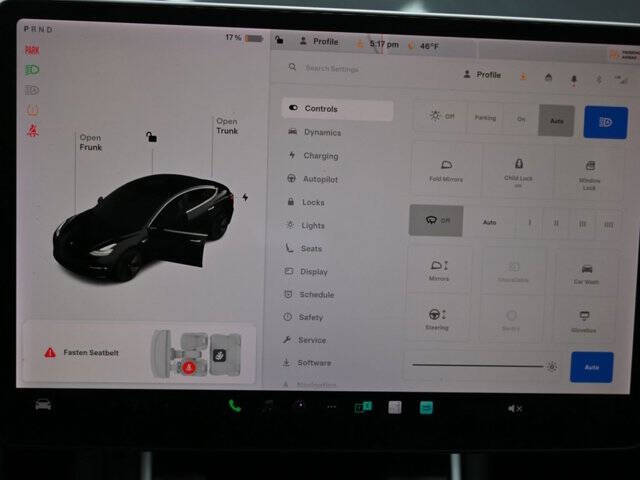Tap the Bluetooth icon

(x=599, y=80)
